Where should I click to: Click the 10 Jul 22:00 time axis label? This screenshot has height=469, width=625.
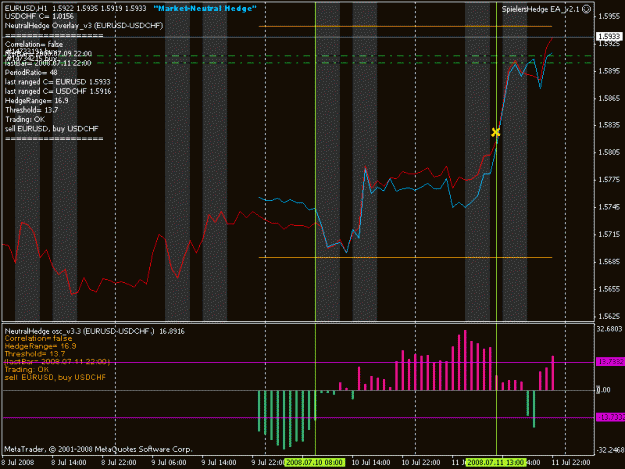coord(421,462)
